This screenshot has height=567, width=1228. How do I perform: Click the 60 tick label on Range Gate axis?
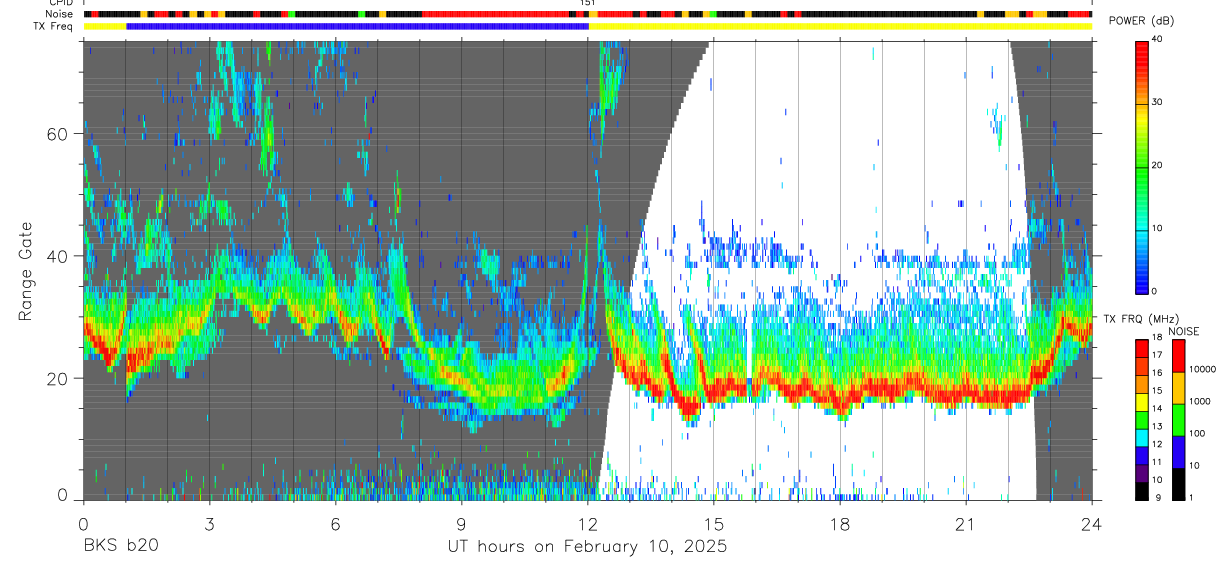[57, 134]
